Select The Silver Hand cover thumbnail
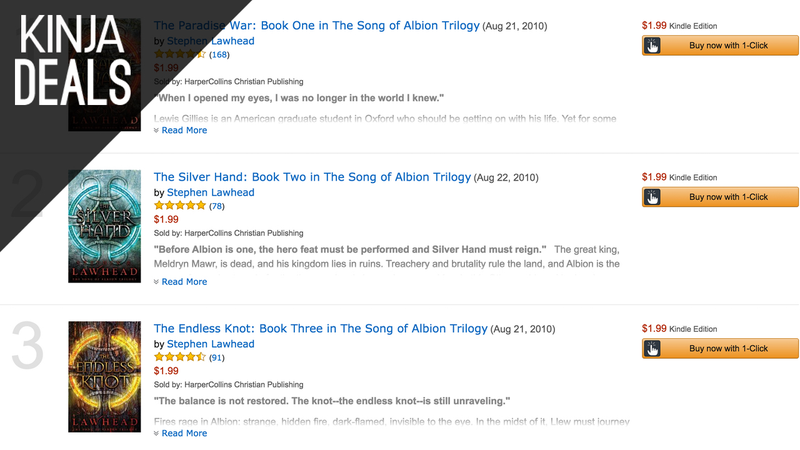The height and width of the screenshot is (450, 800). (x=105, y=226)
